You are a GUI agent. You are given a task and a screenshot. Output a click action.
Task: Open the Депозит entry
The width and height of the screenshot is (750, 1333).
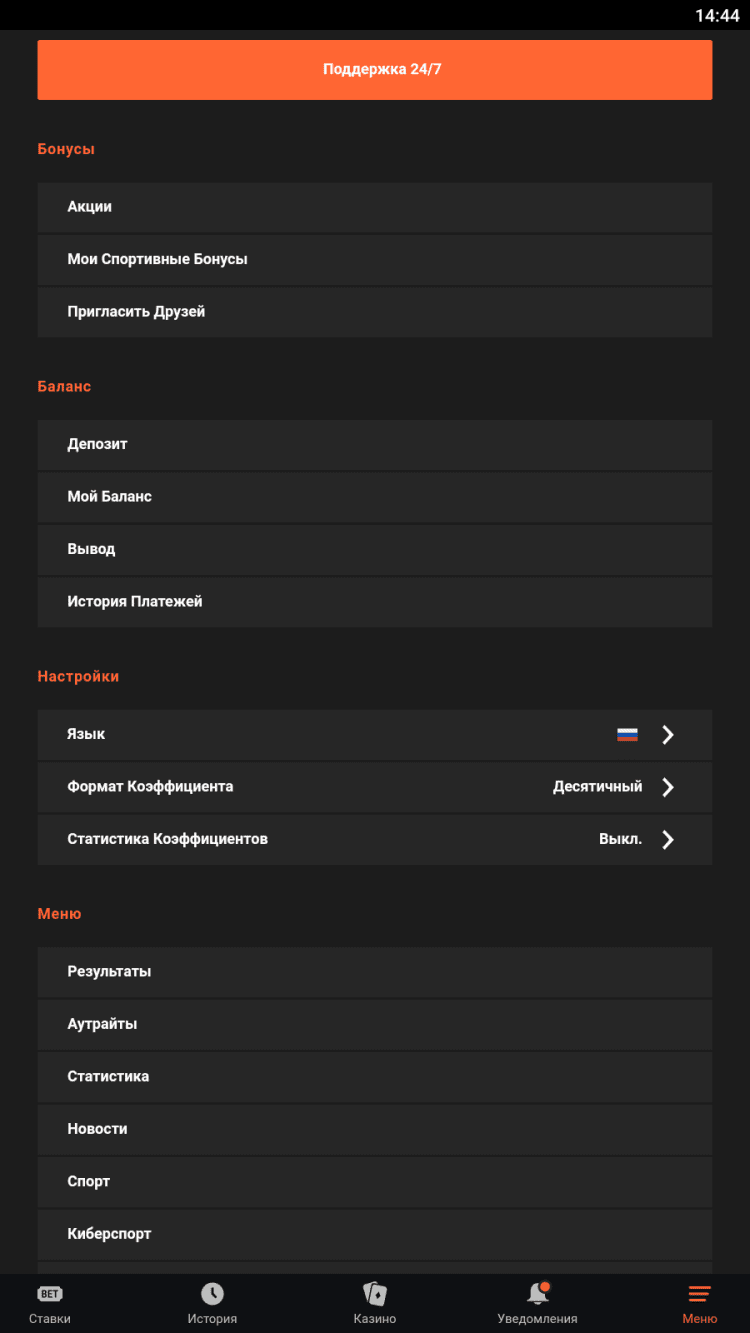[97, 444]
